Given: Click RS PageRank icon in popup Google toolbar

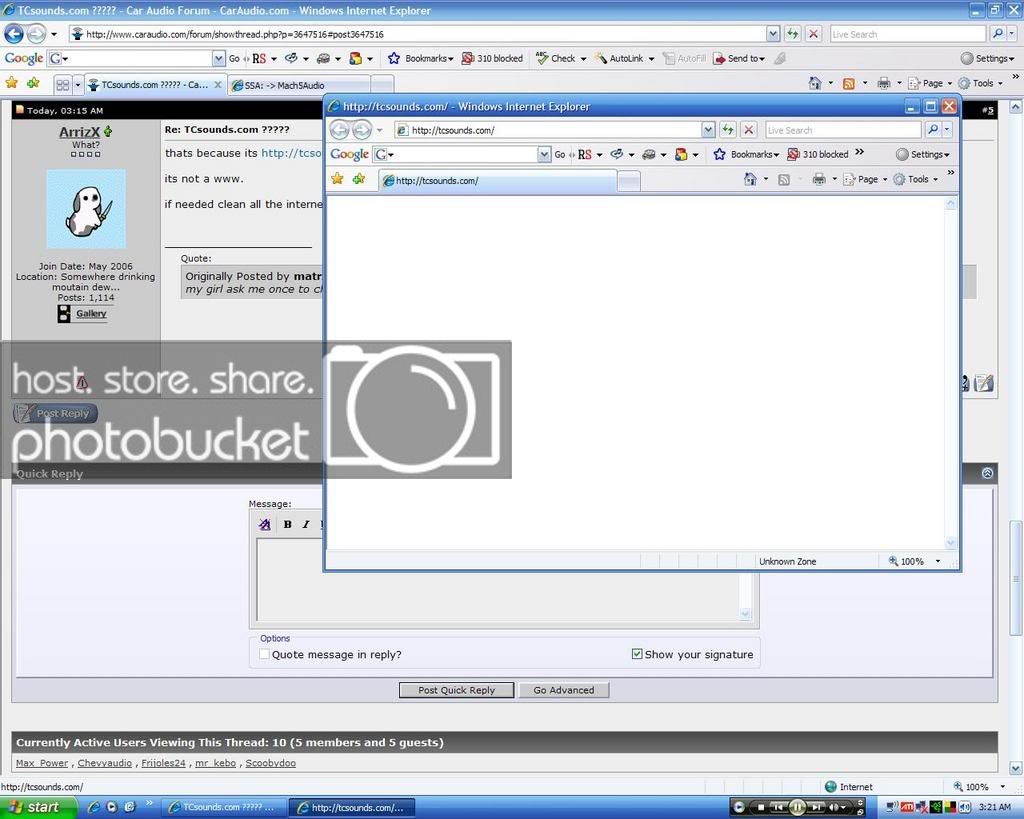Looking at the screenshot, I should click(x=584, y=154).
